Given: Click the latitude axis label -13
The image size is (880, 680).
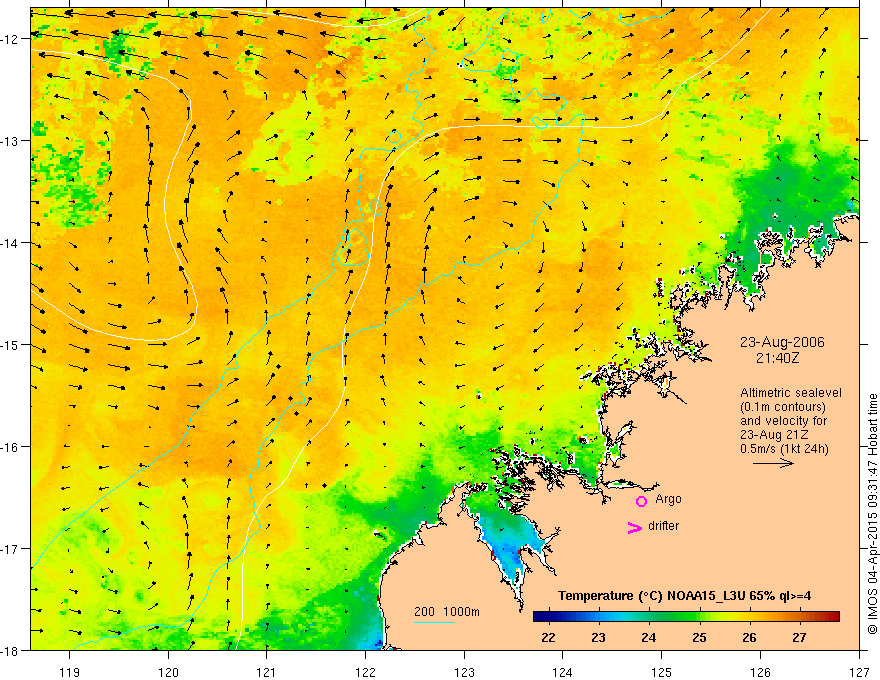Looking at the screenshot, I should (x=10, y=141).
